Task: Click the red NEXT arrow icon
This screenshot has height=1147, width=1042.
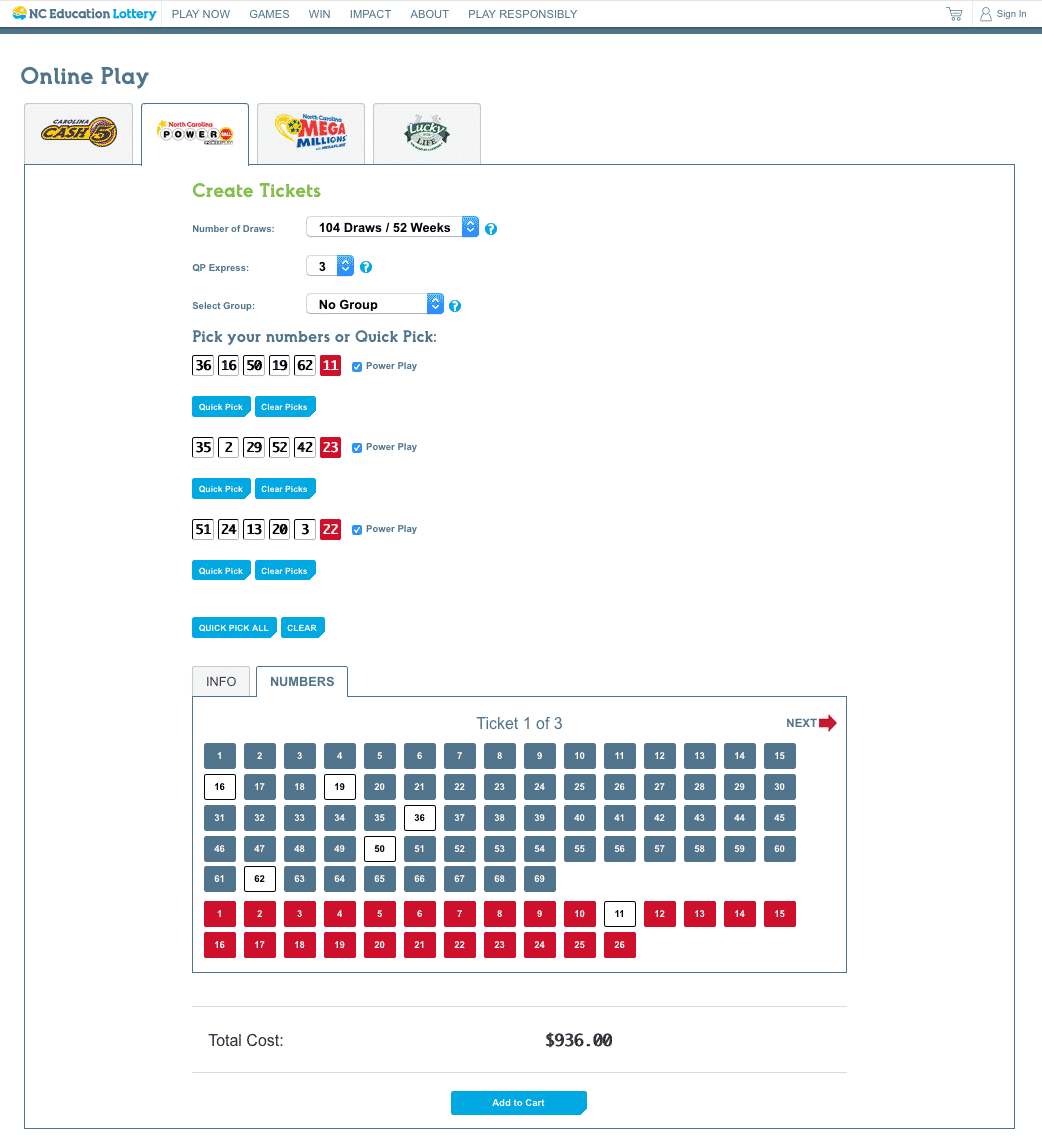Action: tap(827, 723)
